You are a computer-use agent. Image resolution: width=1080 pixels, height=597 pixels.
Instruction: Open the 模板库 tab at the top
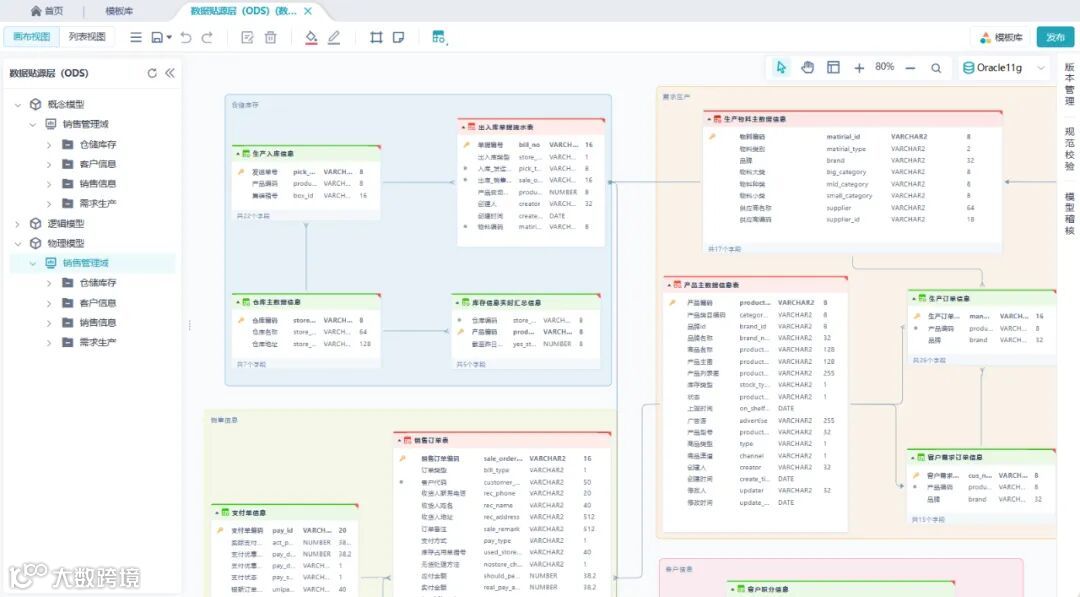[119, 11]
